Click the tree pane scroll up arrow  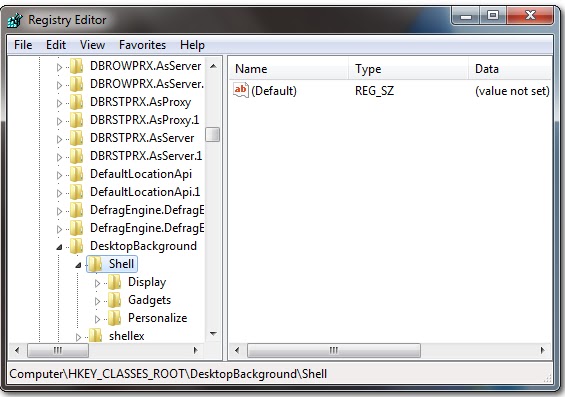pyautogui.click(x=213, y=66)
